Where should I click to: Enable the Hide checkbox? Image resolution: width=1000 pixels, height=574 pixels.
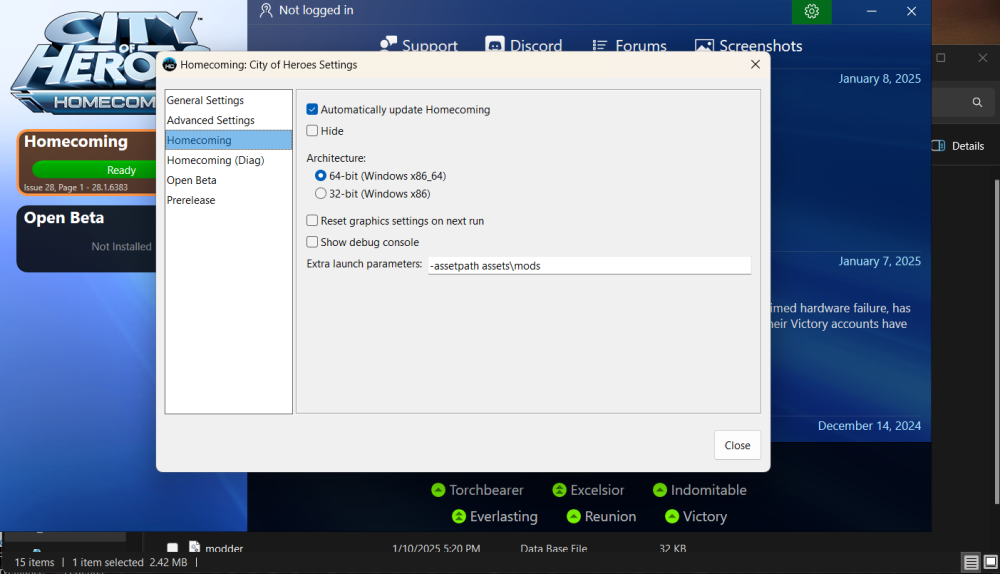point(313,131)
